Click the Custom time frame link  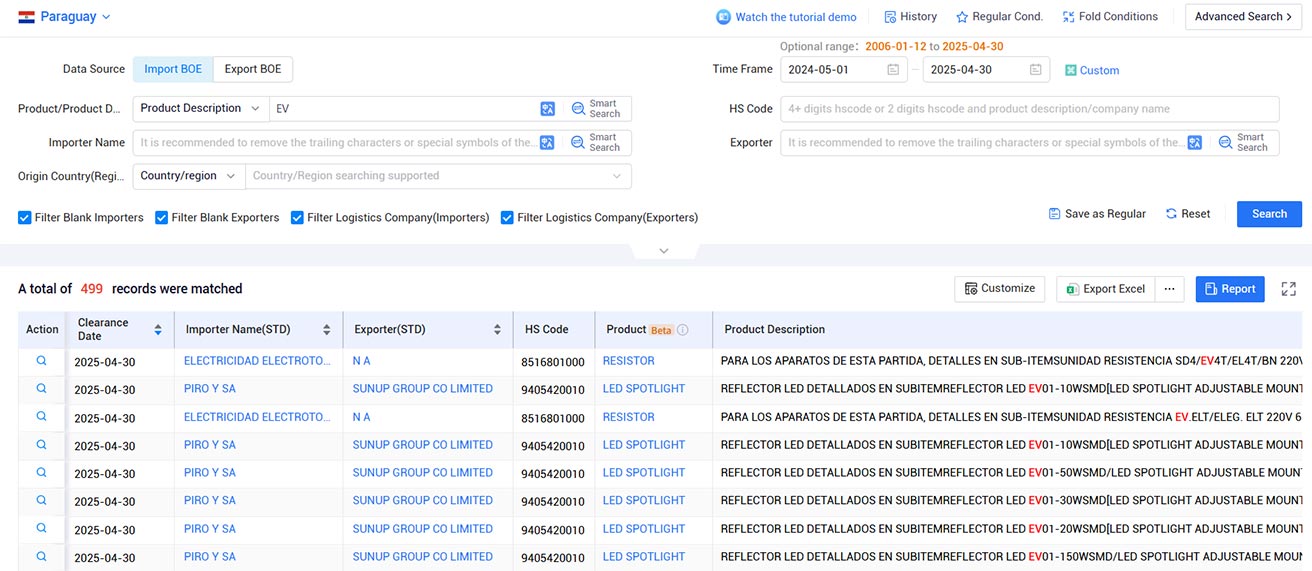coord(1092,71)
